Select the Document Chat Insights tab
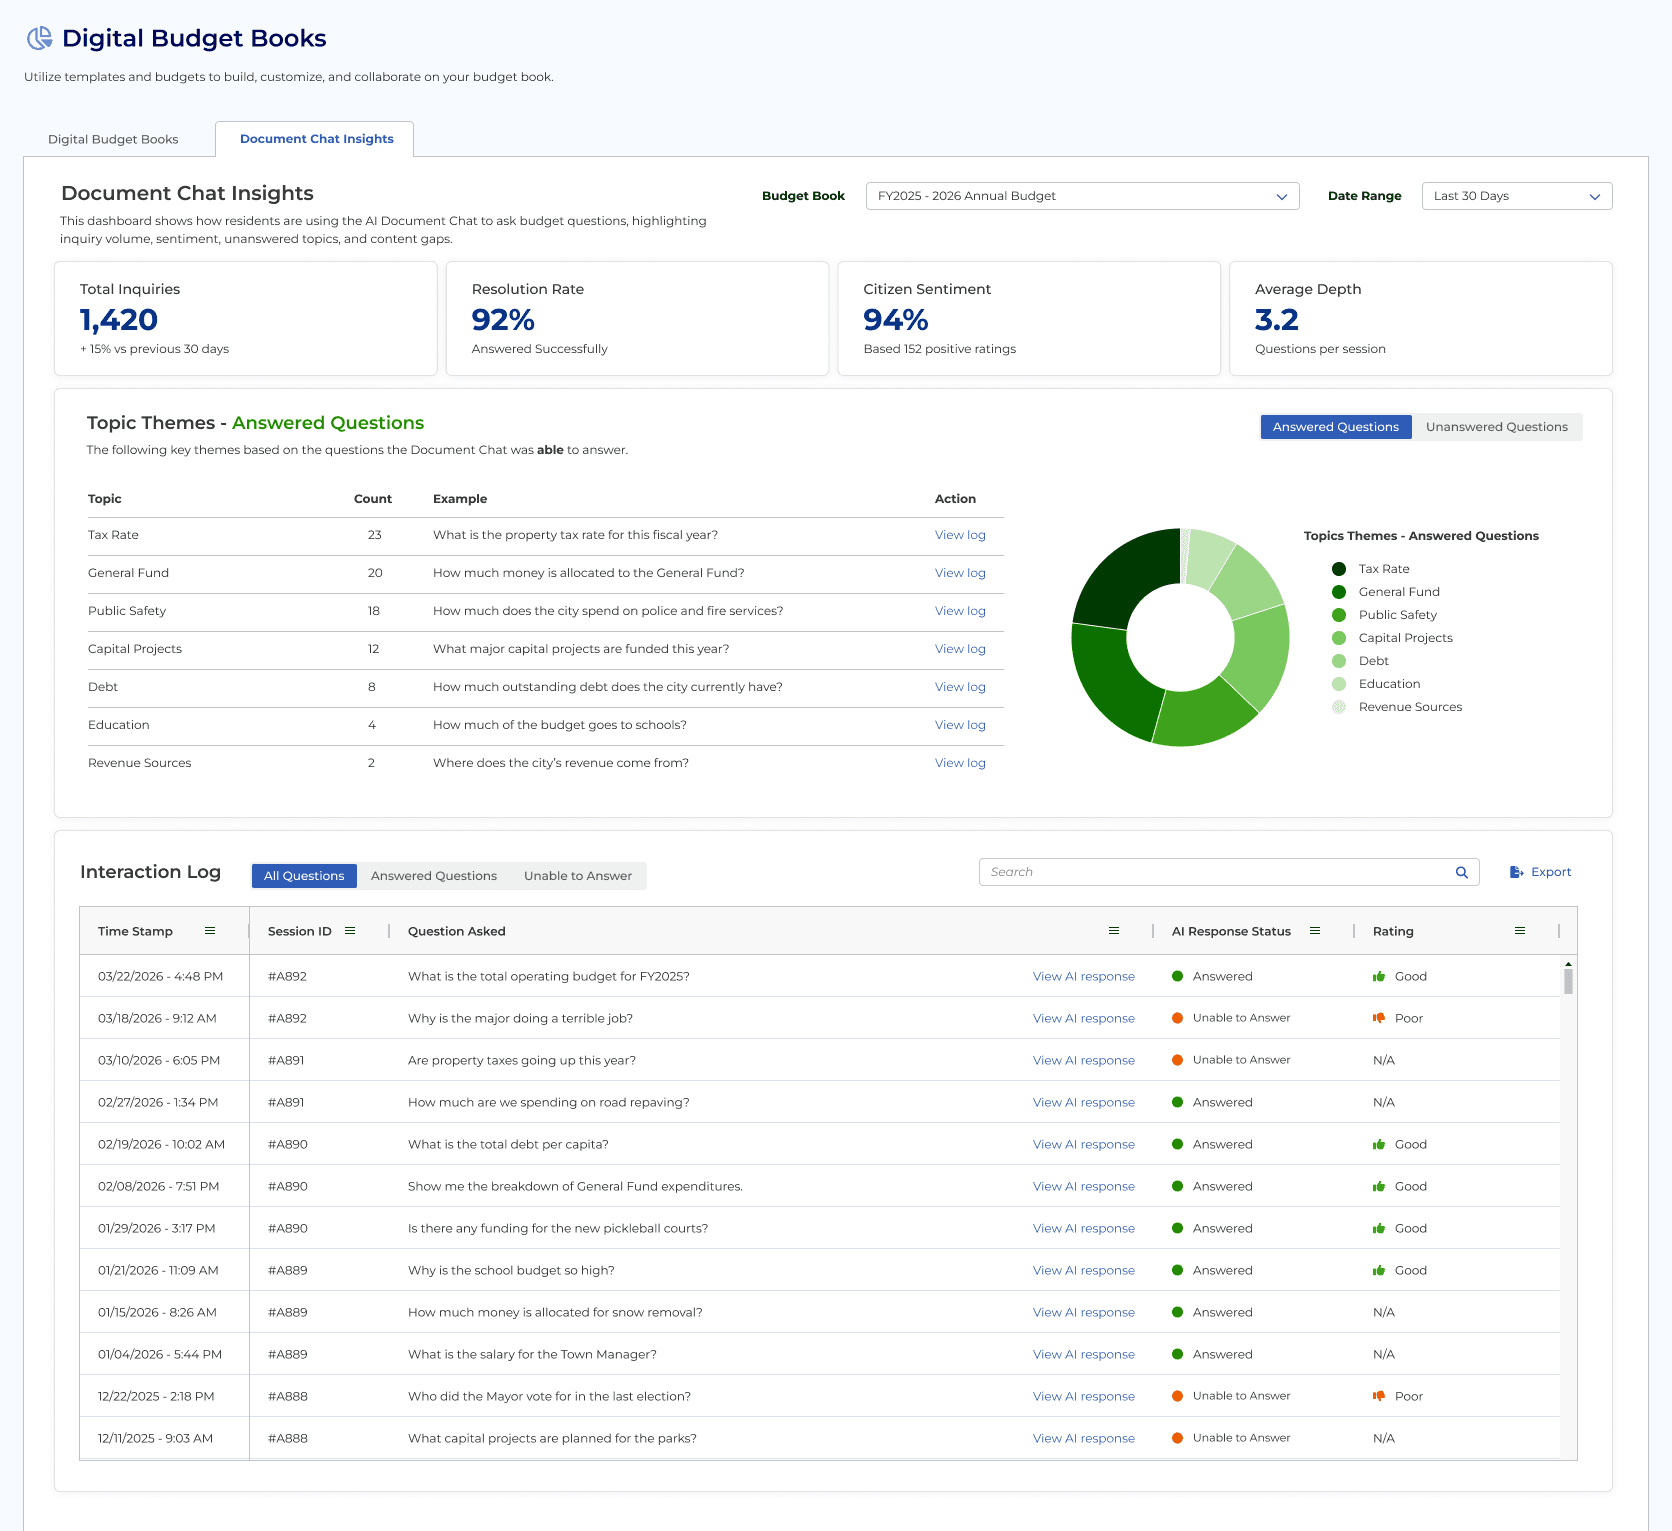 tap(316, 139)
